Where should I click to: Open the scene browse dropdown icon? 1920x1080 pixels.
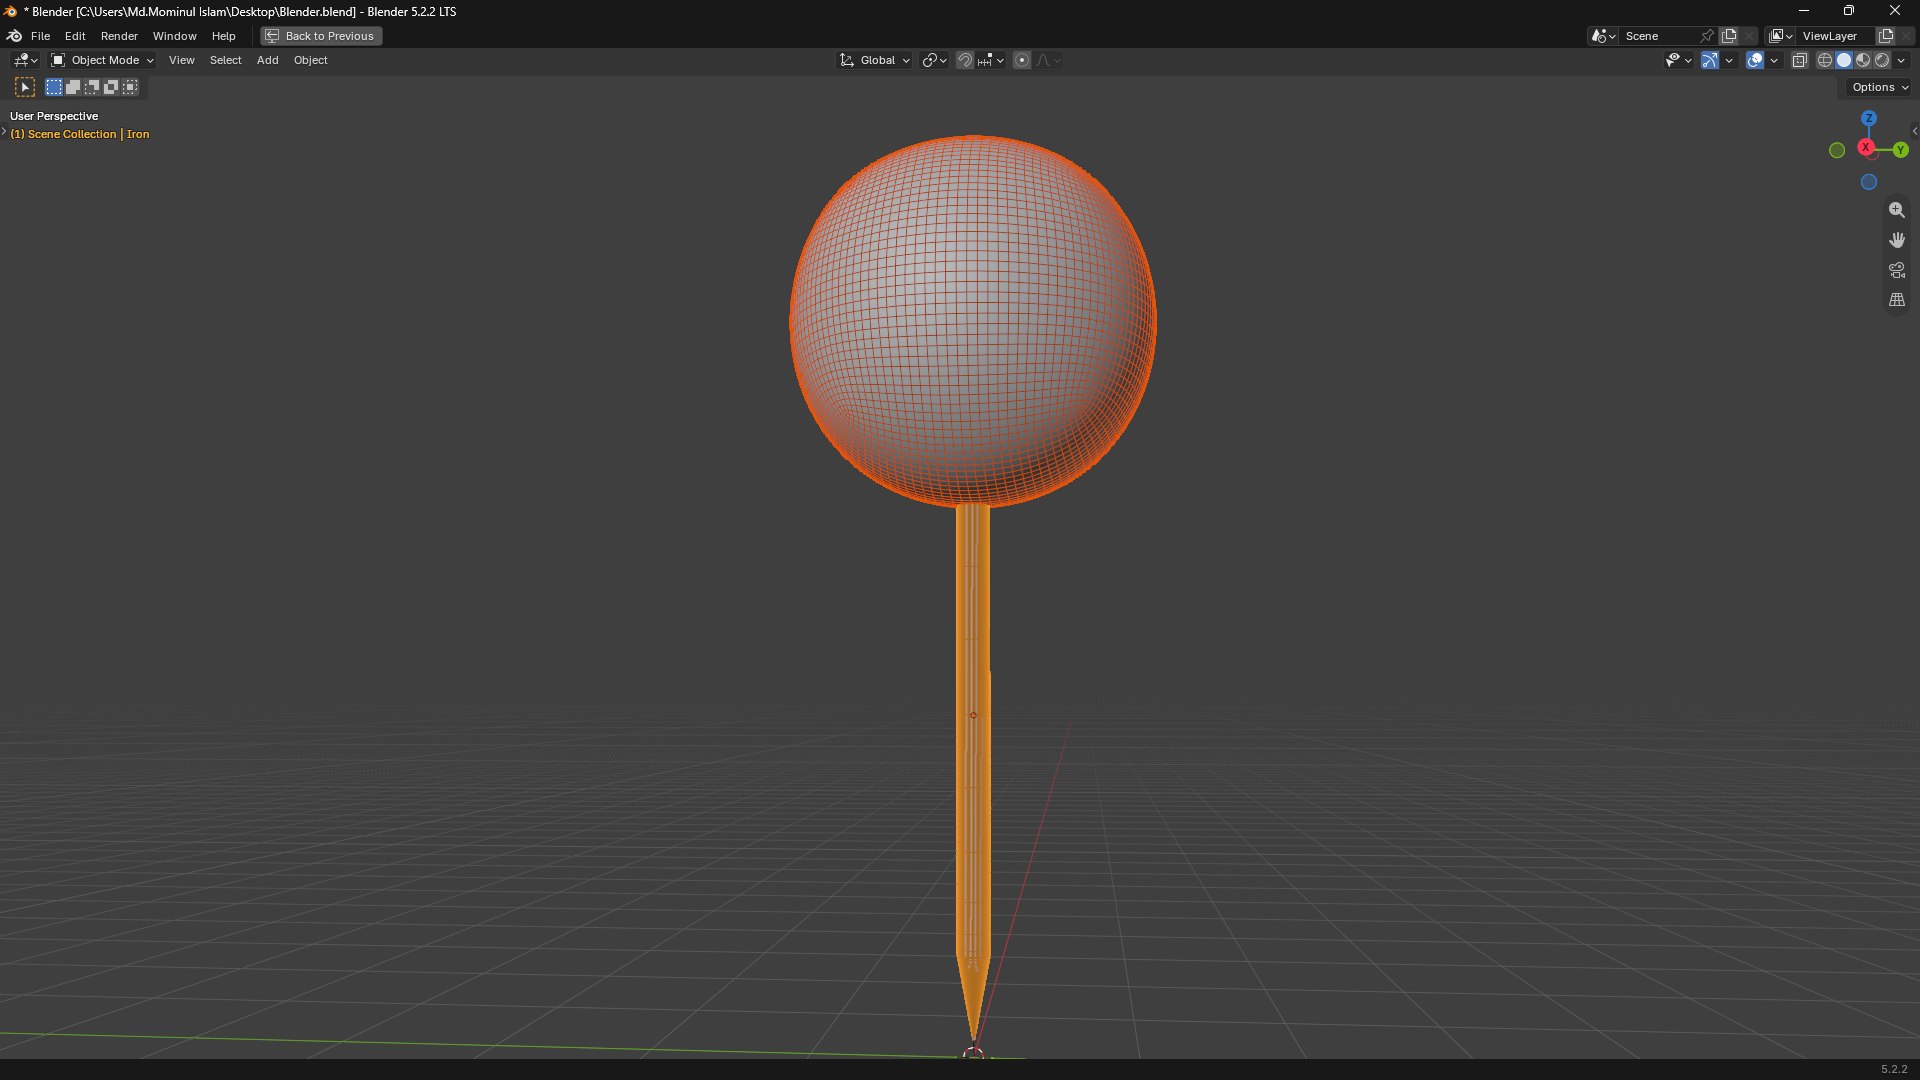1603,36
